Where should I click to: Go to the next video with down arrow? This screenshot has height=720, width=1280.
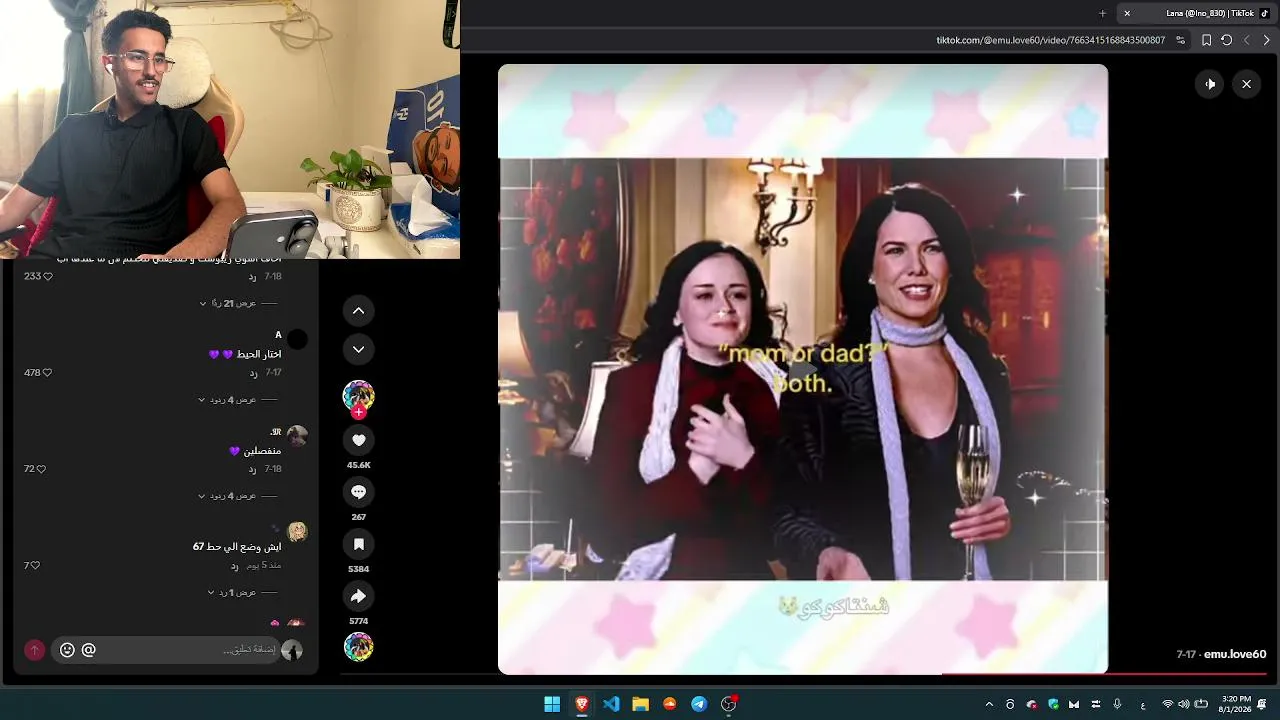358,349
